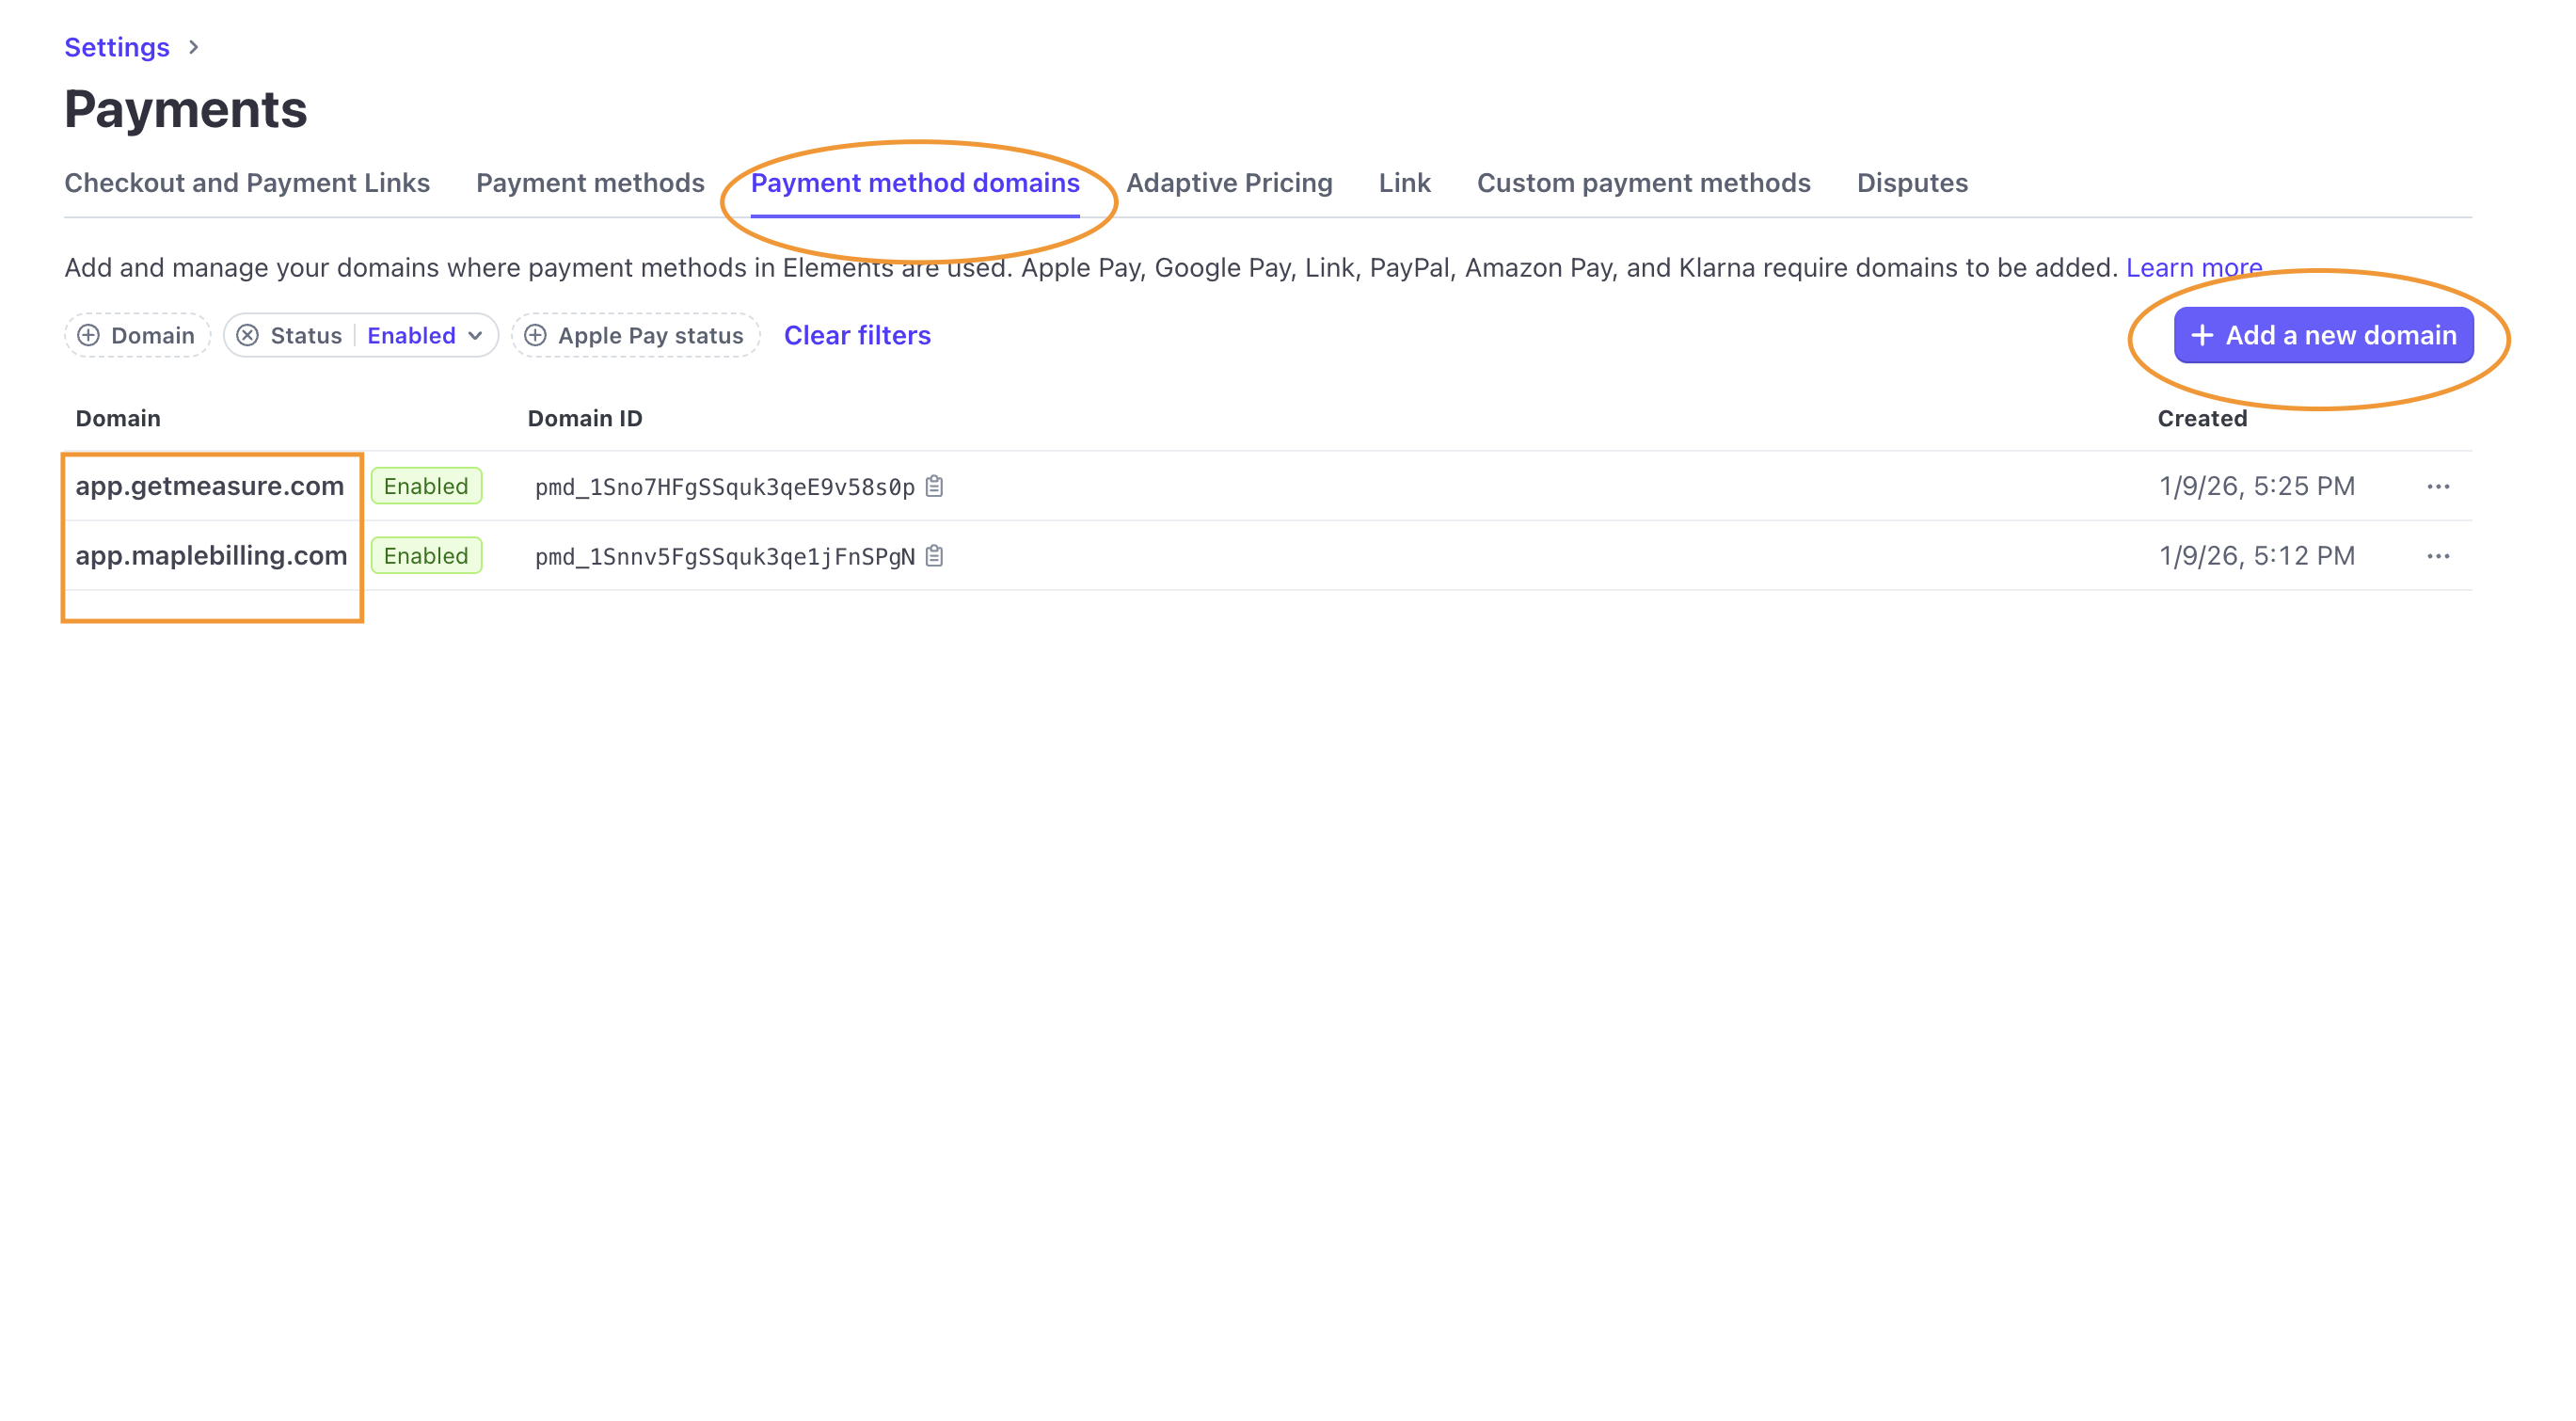Select the Custom payment methods tab

point(1643,183)
